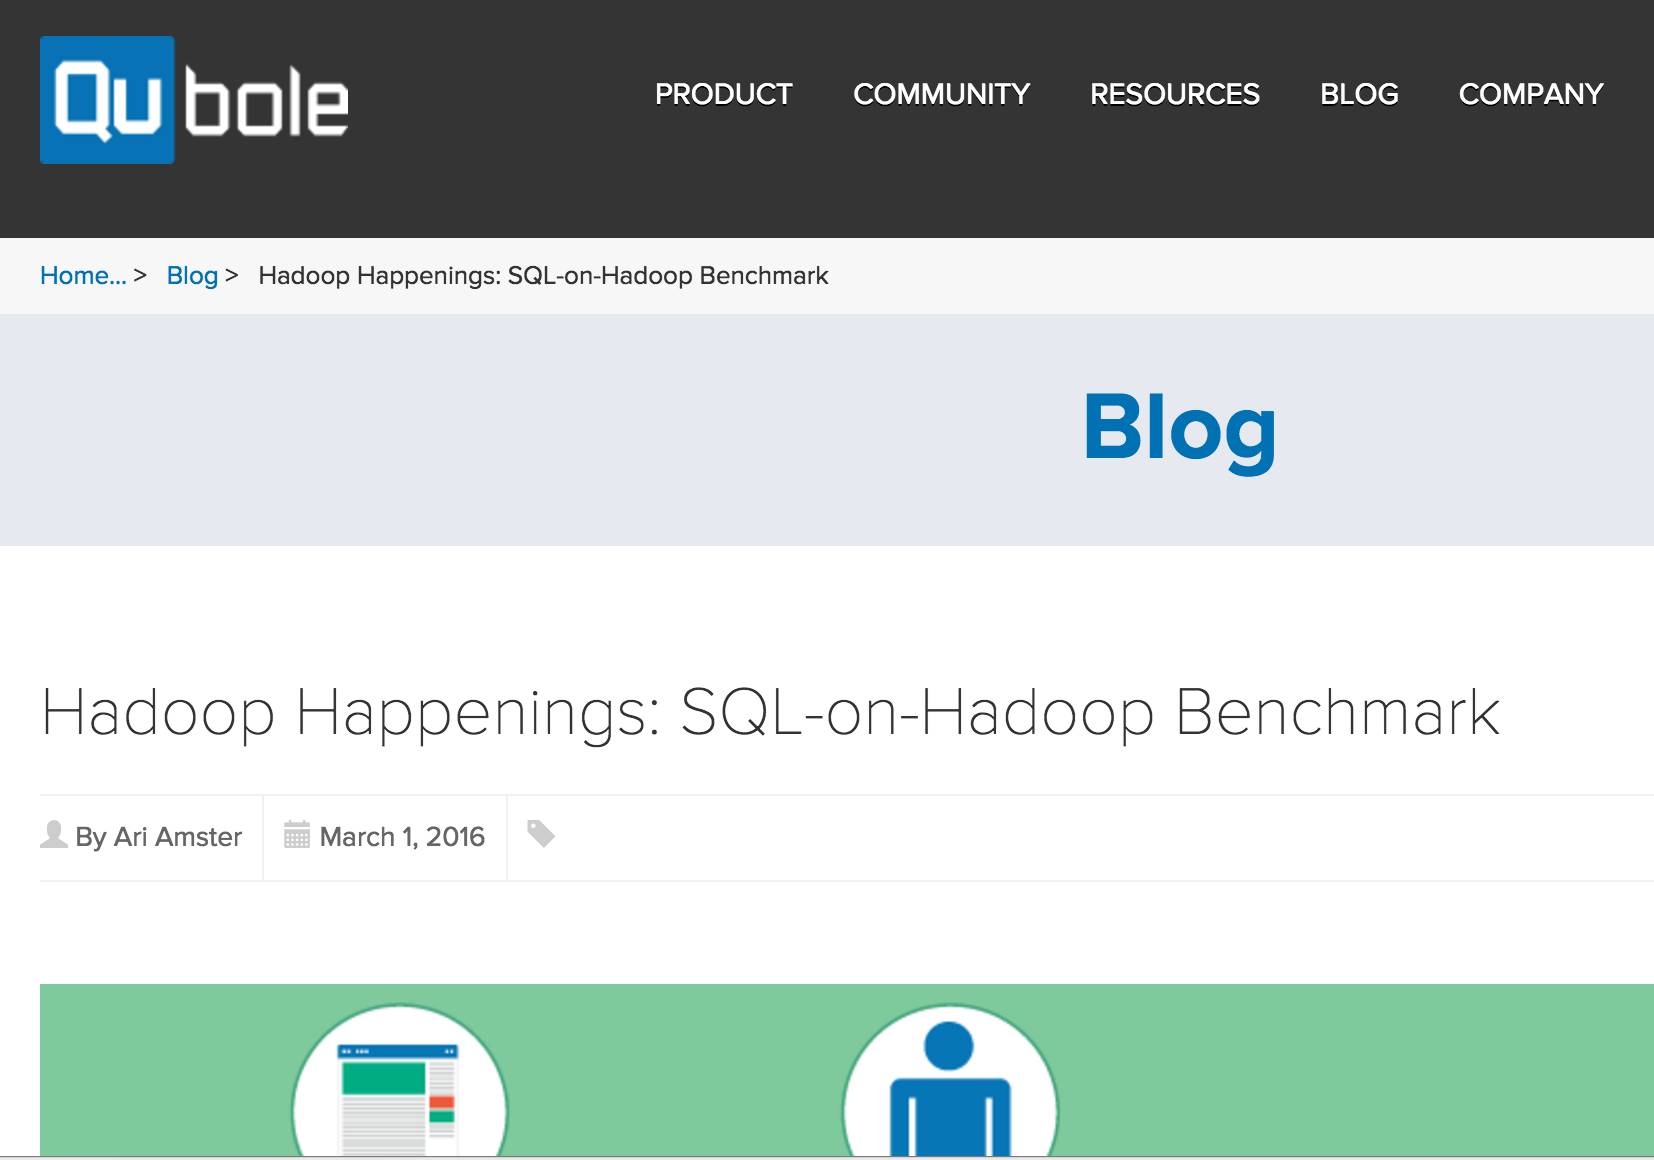Click the blue person illustration circle
Image resolution: width=1654 pixels, height=1160 pixels.
pyautogui.click(x=950, y=1082)
